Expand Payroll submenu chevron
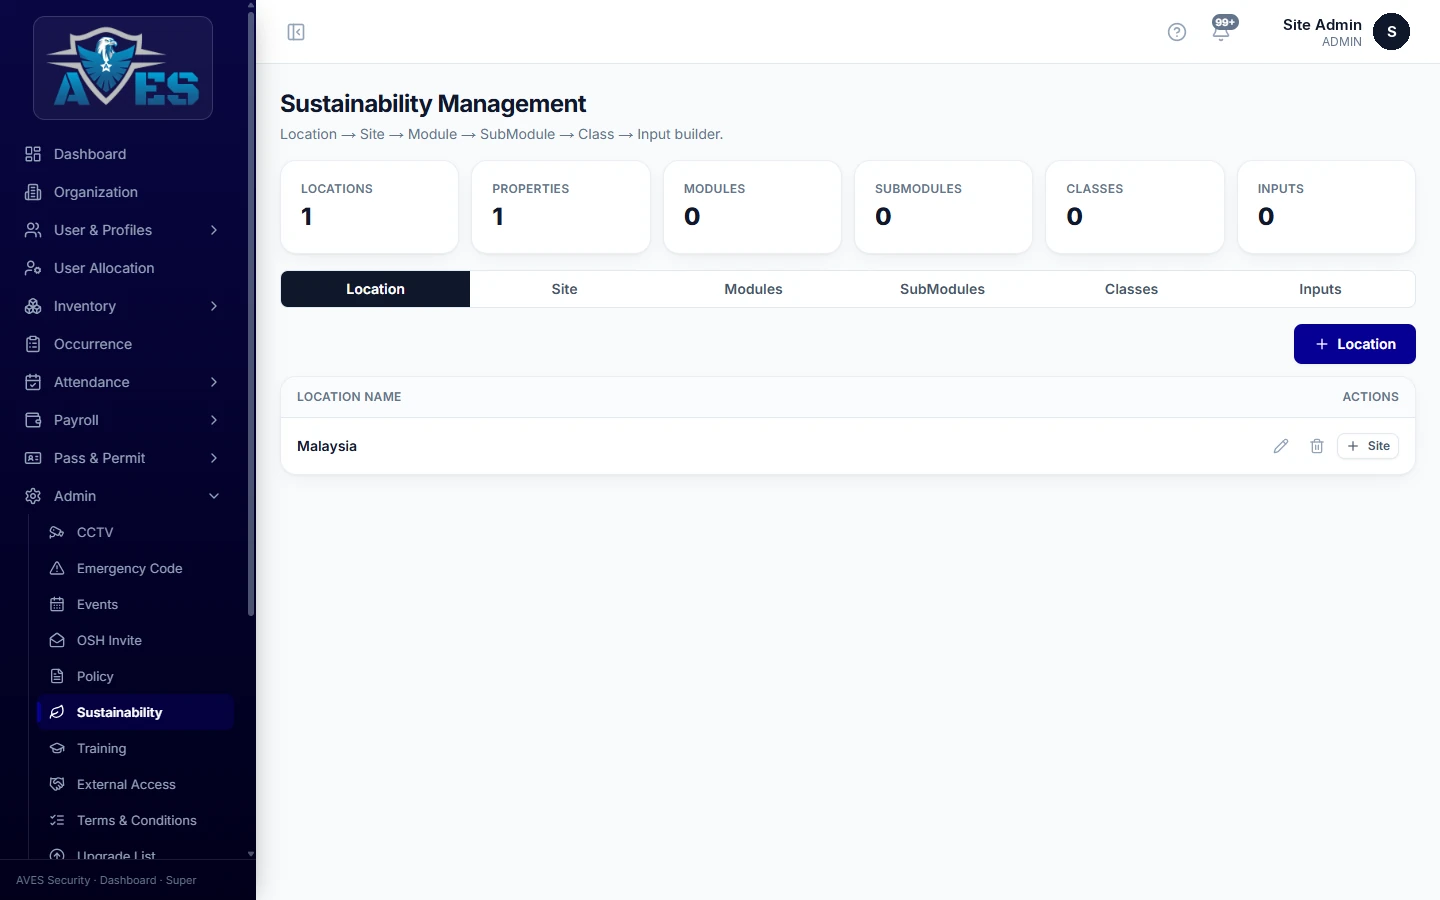This screenshot has height=900, width=1440. [214, 420]
